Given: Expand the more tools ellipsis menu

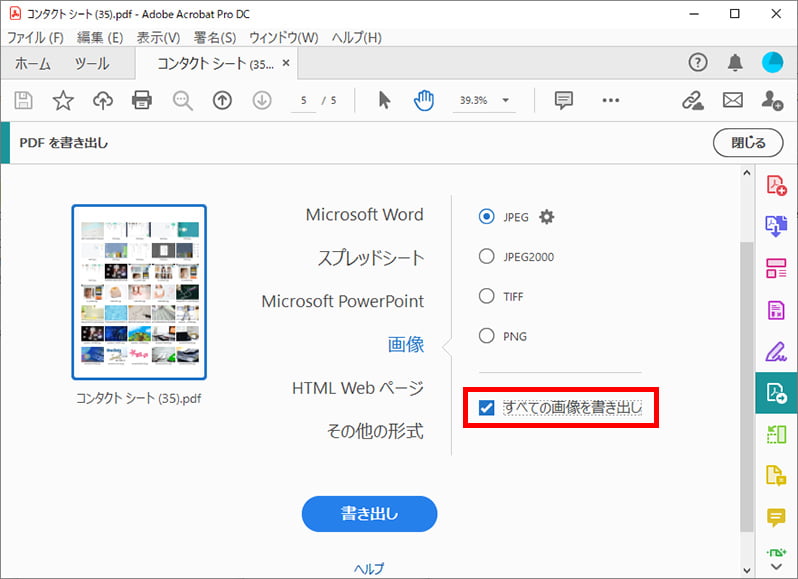Looking at the screenshot, I should pyautogui.click(x=611, y=100).
